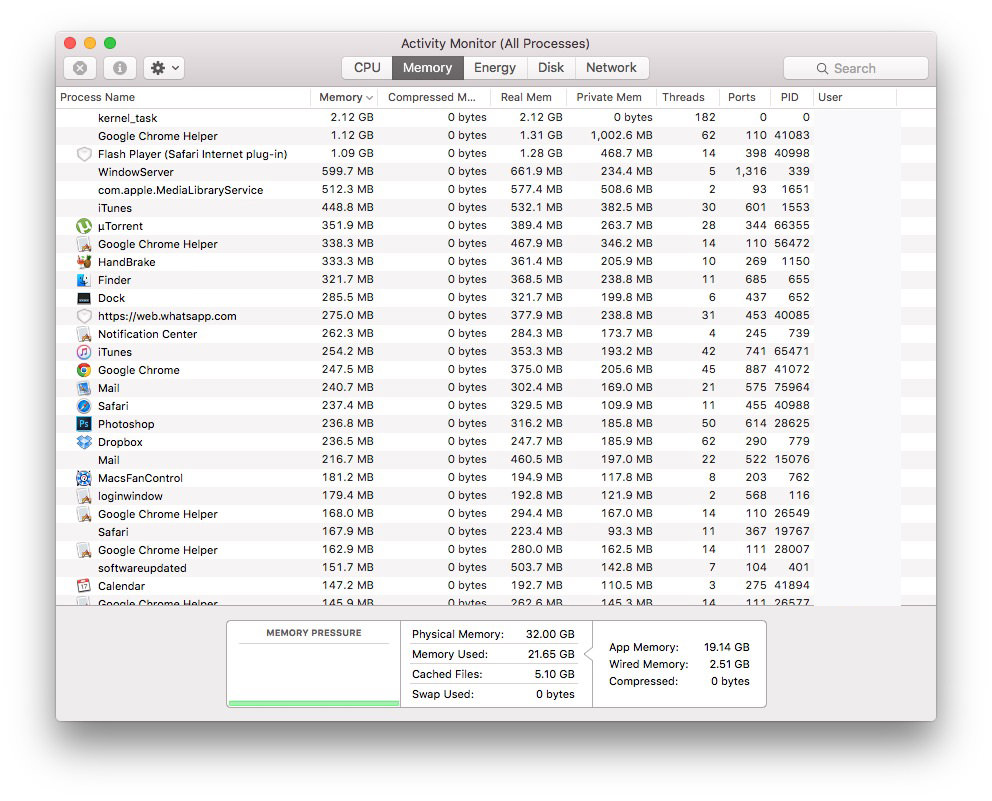992x801 pixels.
Task: Click the µTorrent app icon
Action: (x=84, y=226)
